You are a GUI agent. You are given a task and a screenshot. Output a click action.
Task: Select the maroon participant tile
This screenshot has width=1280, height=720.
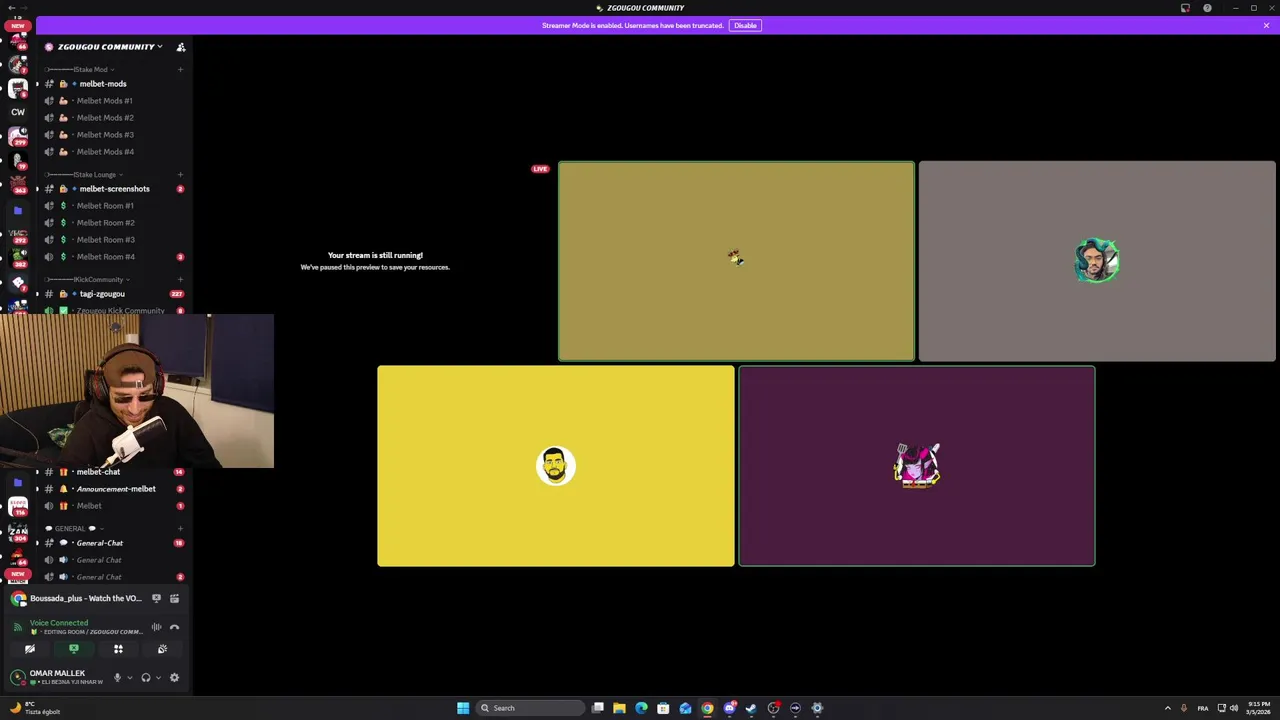point(917,466)
